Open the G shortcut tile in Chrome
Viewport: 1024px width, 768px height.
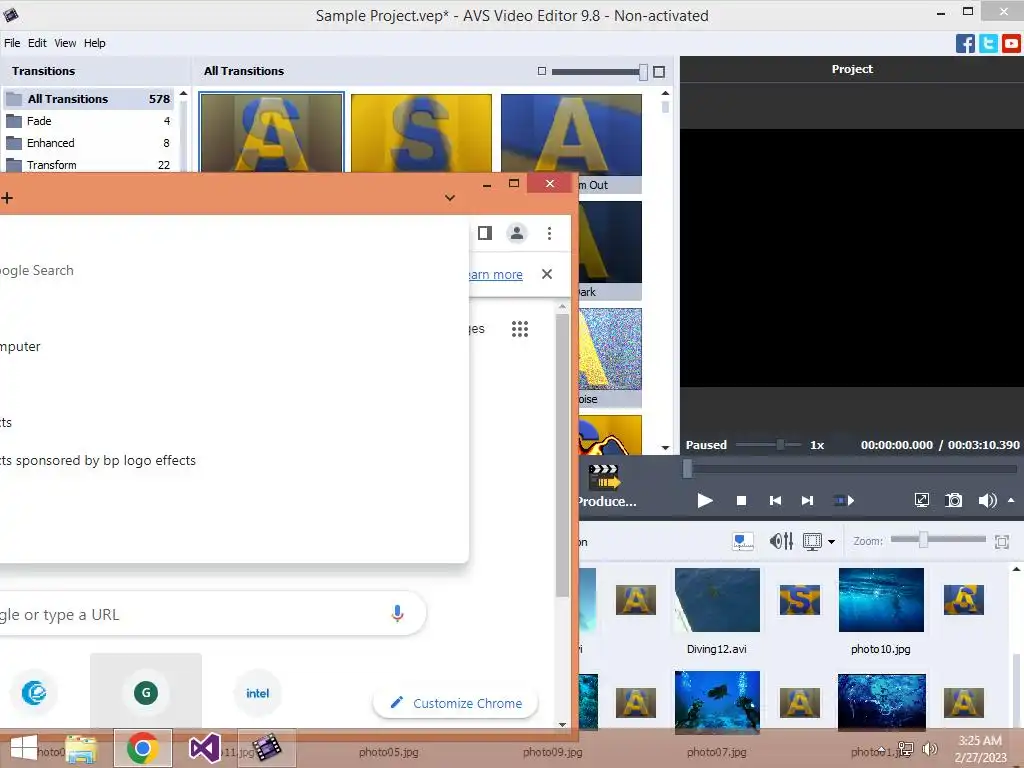[x=146, y=693]
